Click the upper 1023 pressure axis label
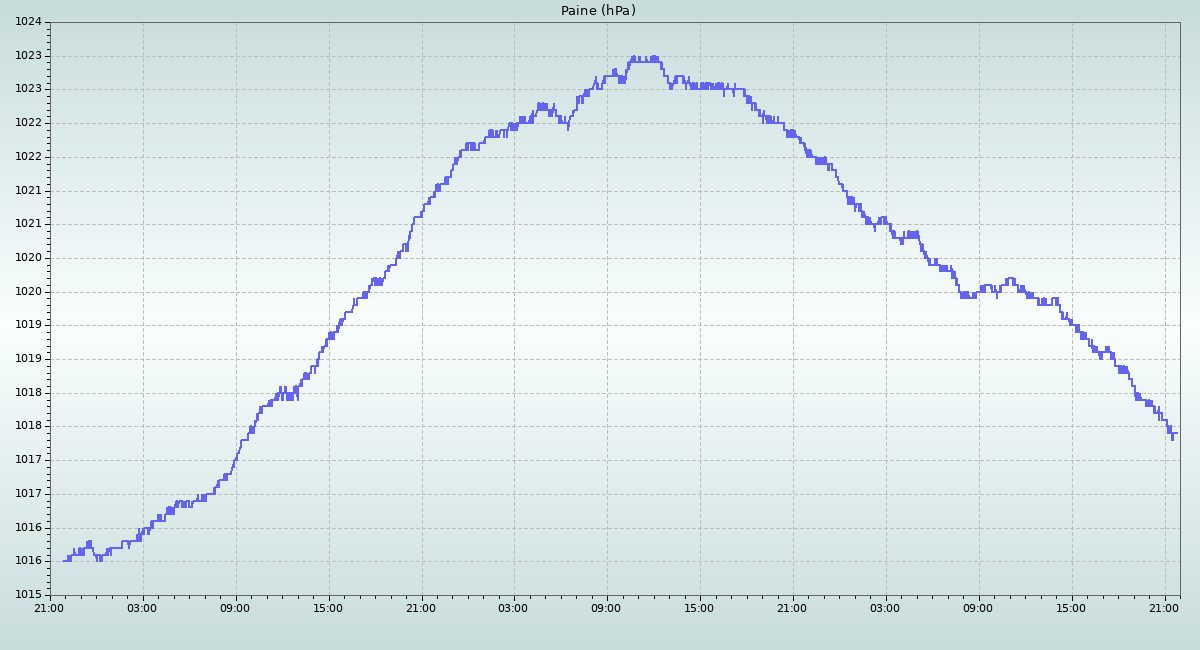The width and height of the screenshot is (1200, 650). pos(28,56)
